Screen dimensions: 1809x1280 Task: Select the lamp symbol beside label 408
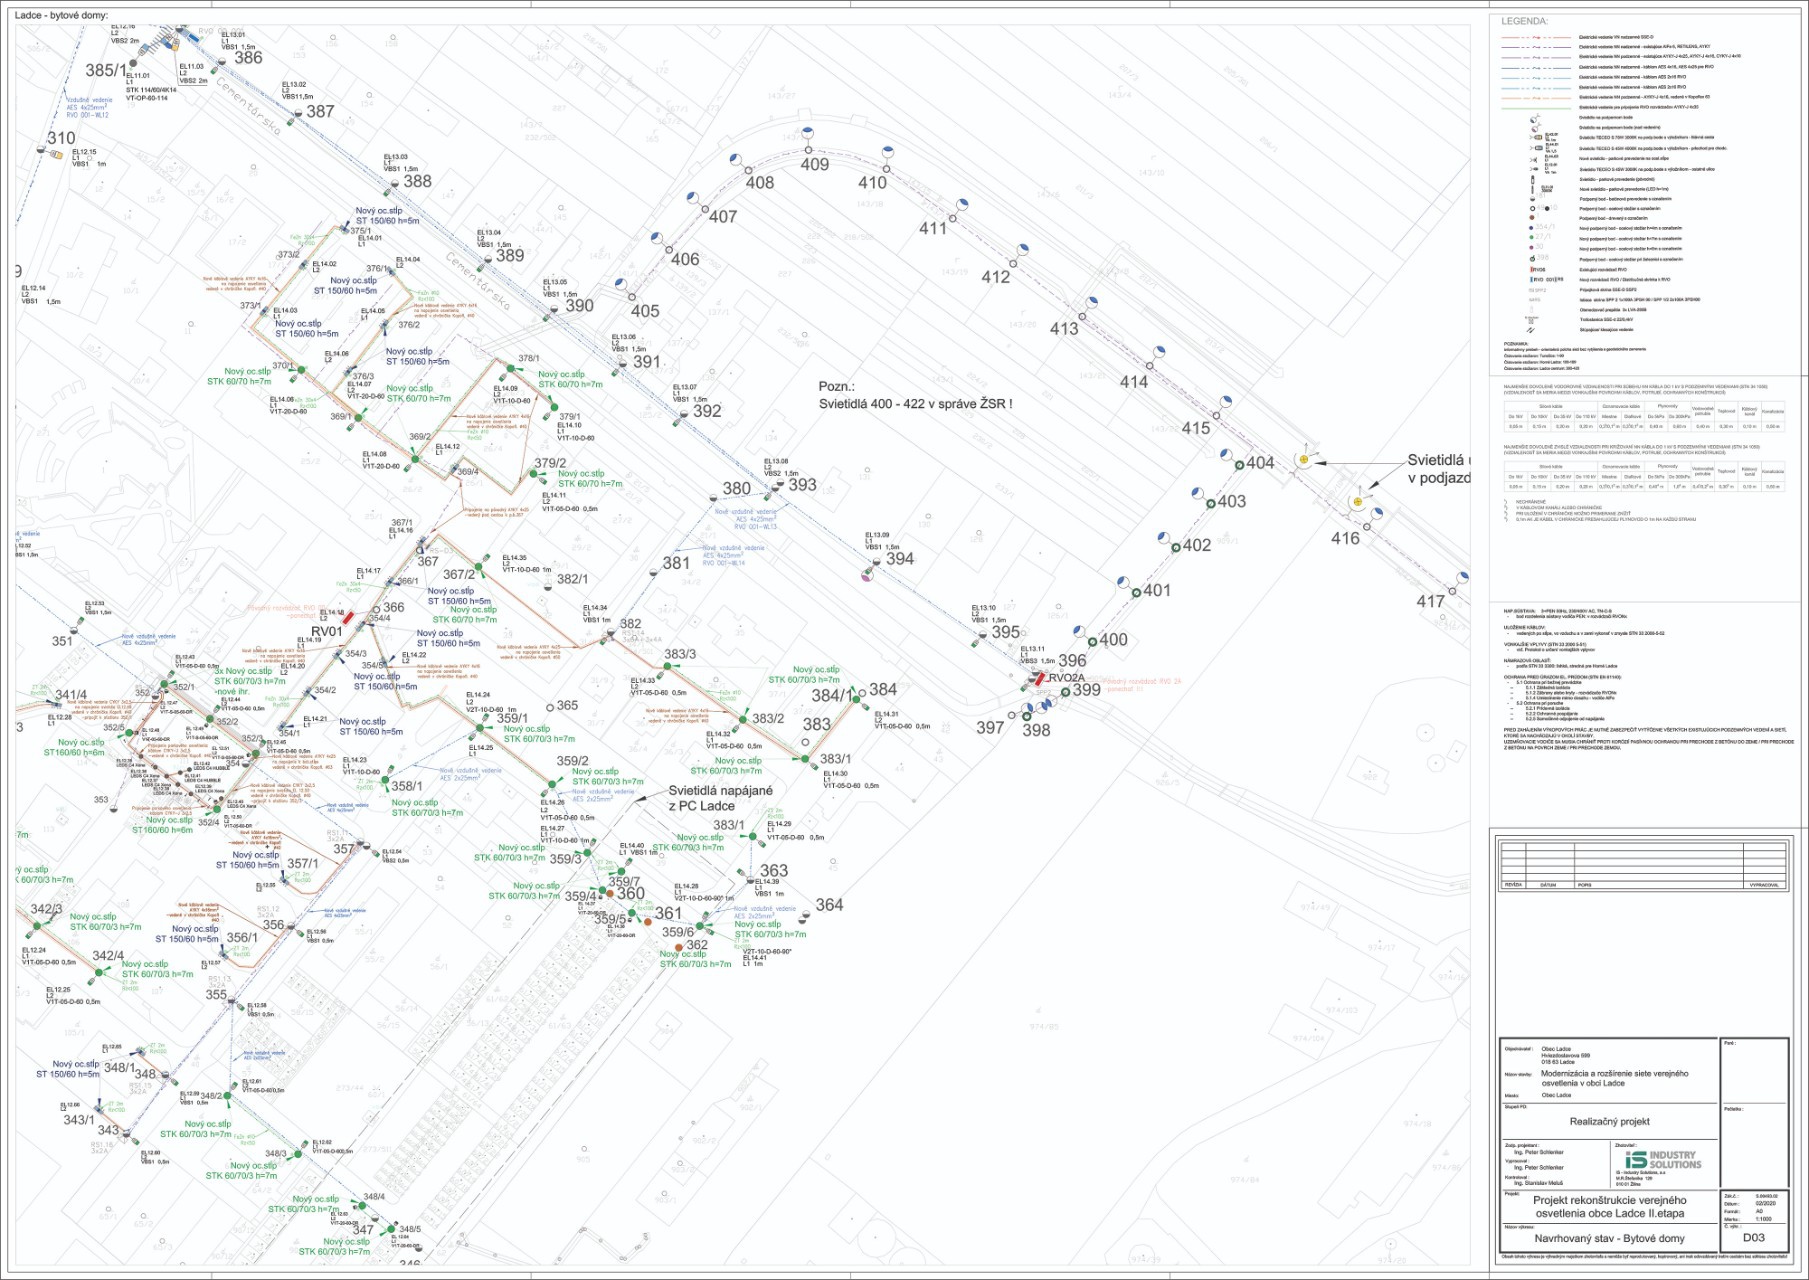(x=735, y=160)
